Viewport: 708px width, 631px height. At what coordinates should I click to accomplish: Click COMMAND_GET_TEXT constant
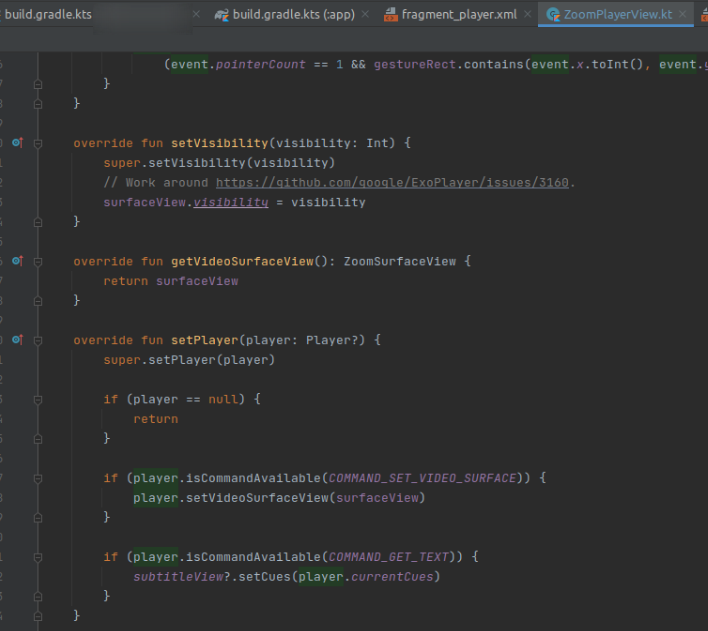coord(388,557)
